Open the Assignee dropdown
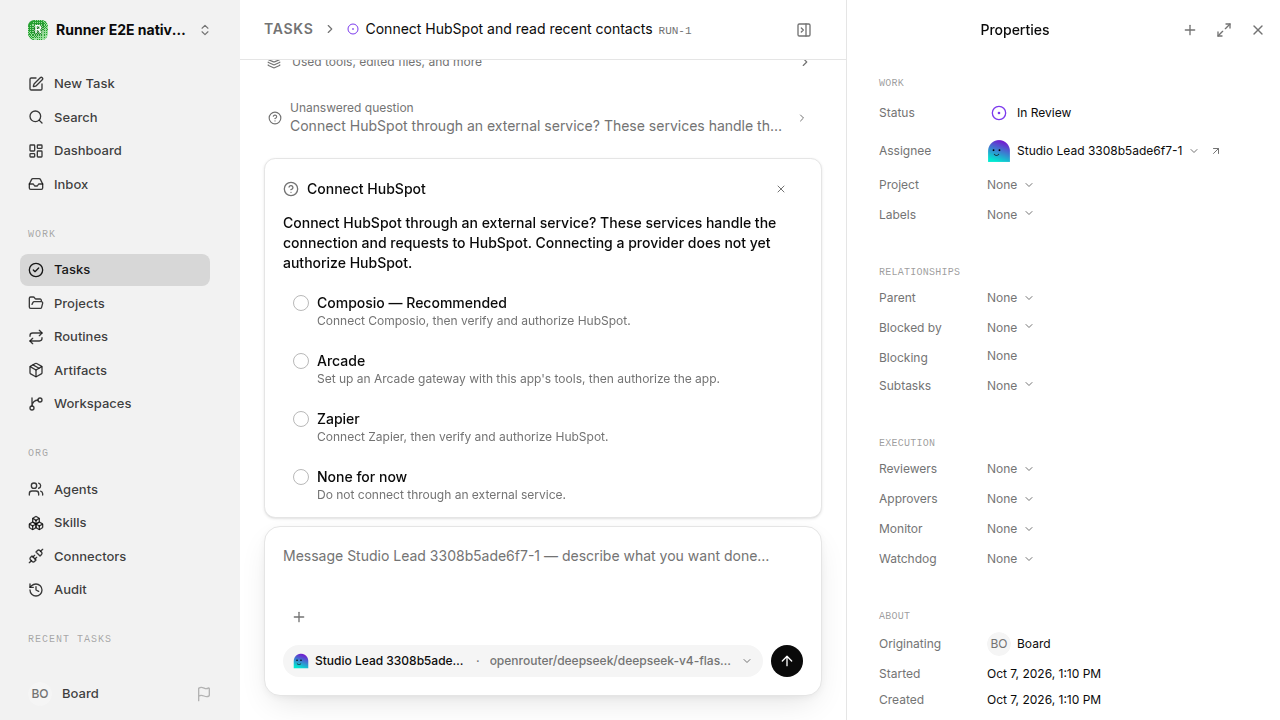 click(x=1093, y=151)
